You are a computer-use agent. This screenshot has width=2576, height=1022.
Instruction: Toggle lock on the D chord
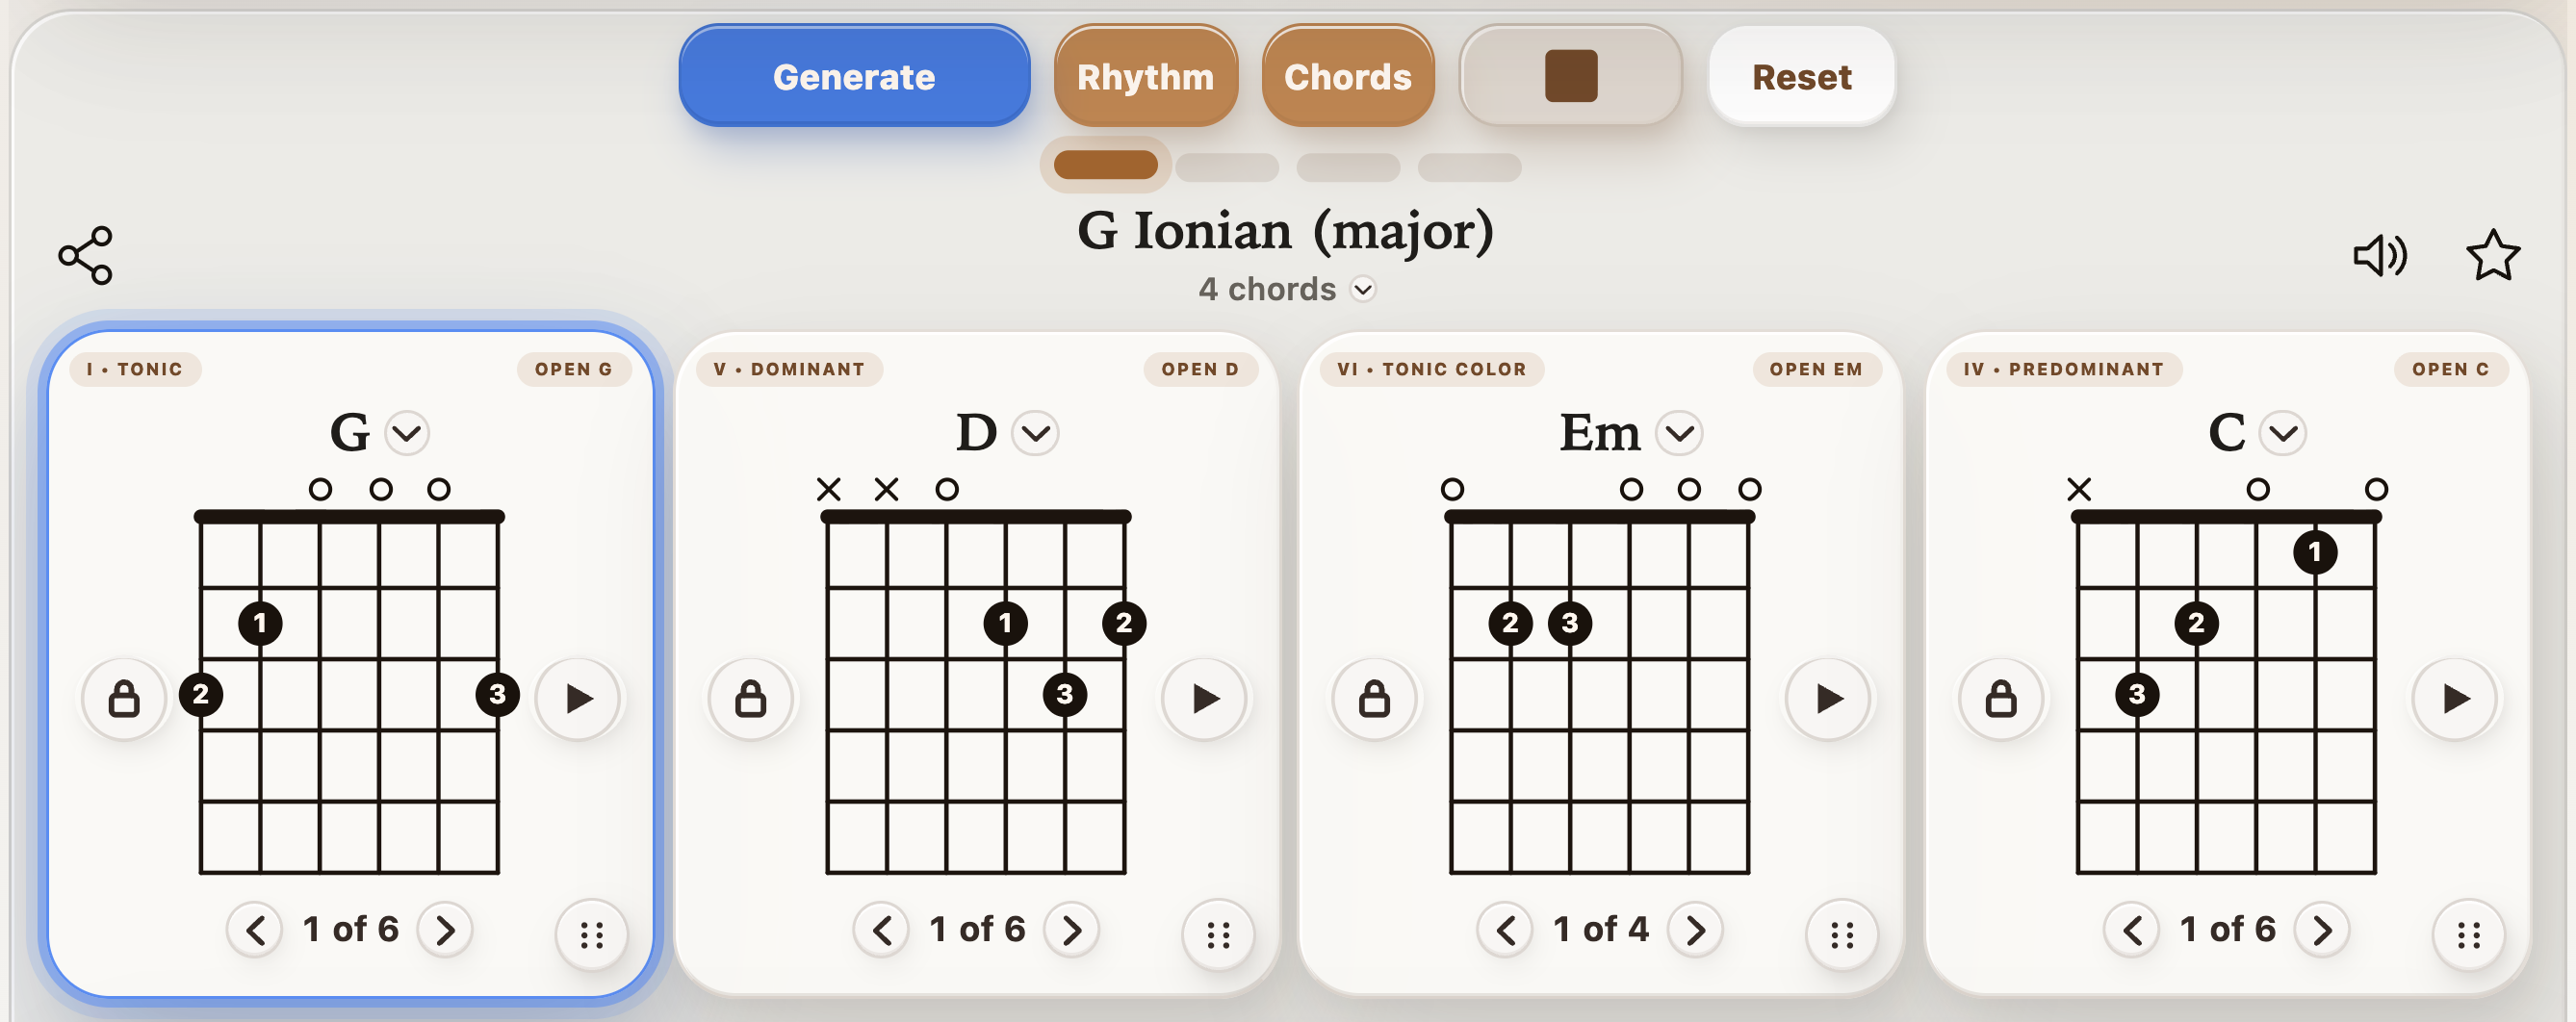coord(750,698)
